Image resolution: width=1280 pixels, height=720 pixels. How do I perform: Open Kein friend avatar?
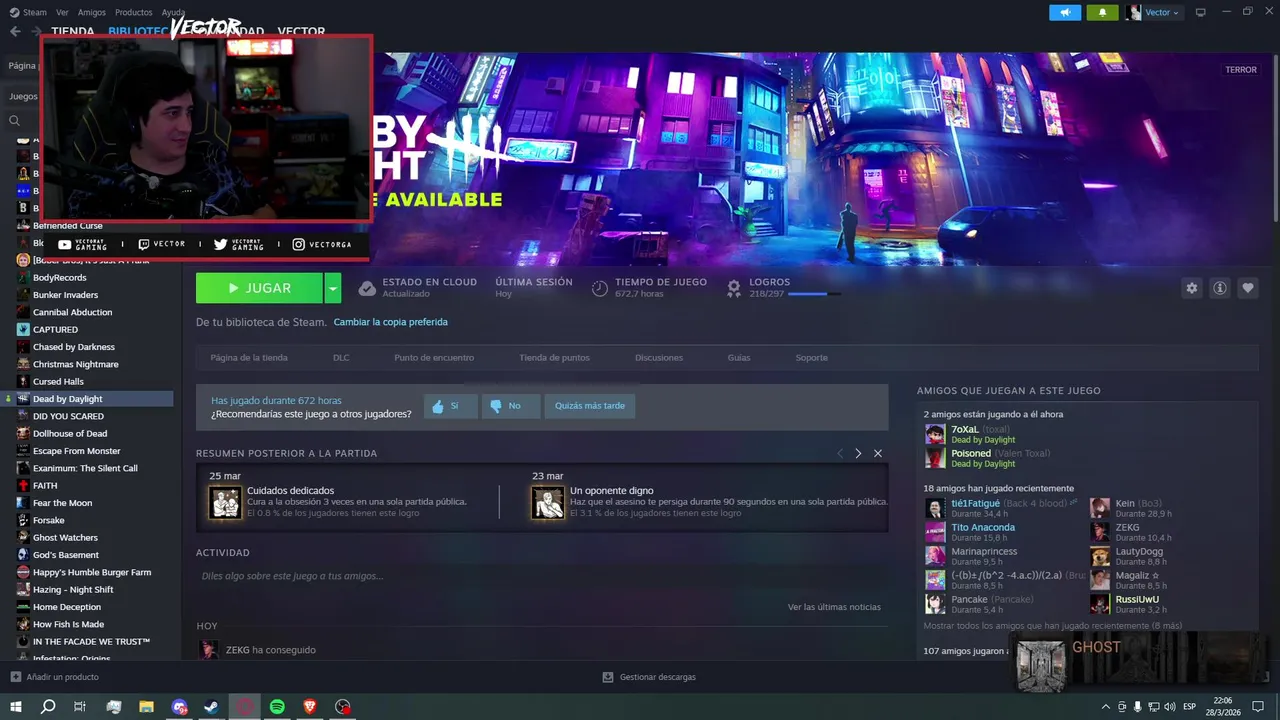coord(1100,508)
